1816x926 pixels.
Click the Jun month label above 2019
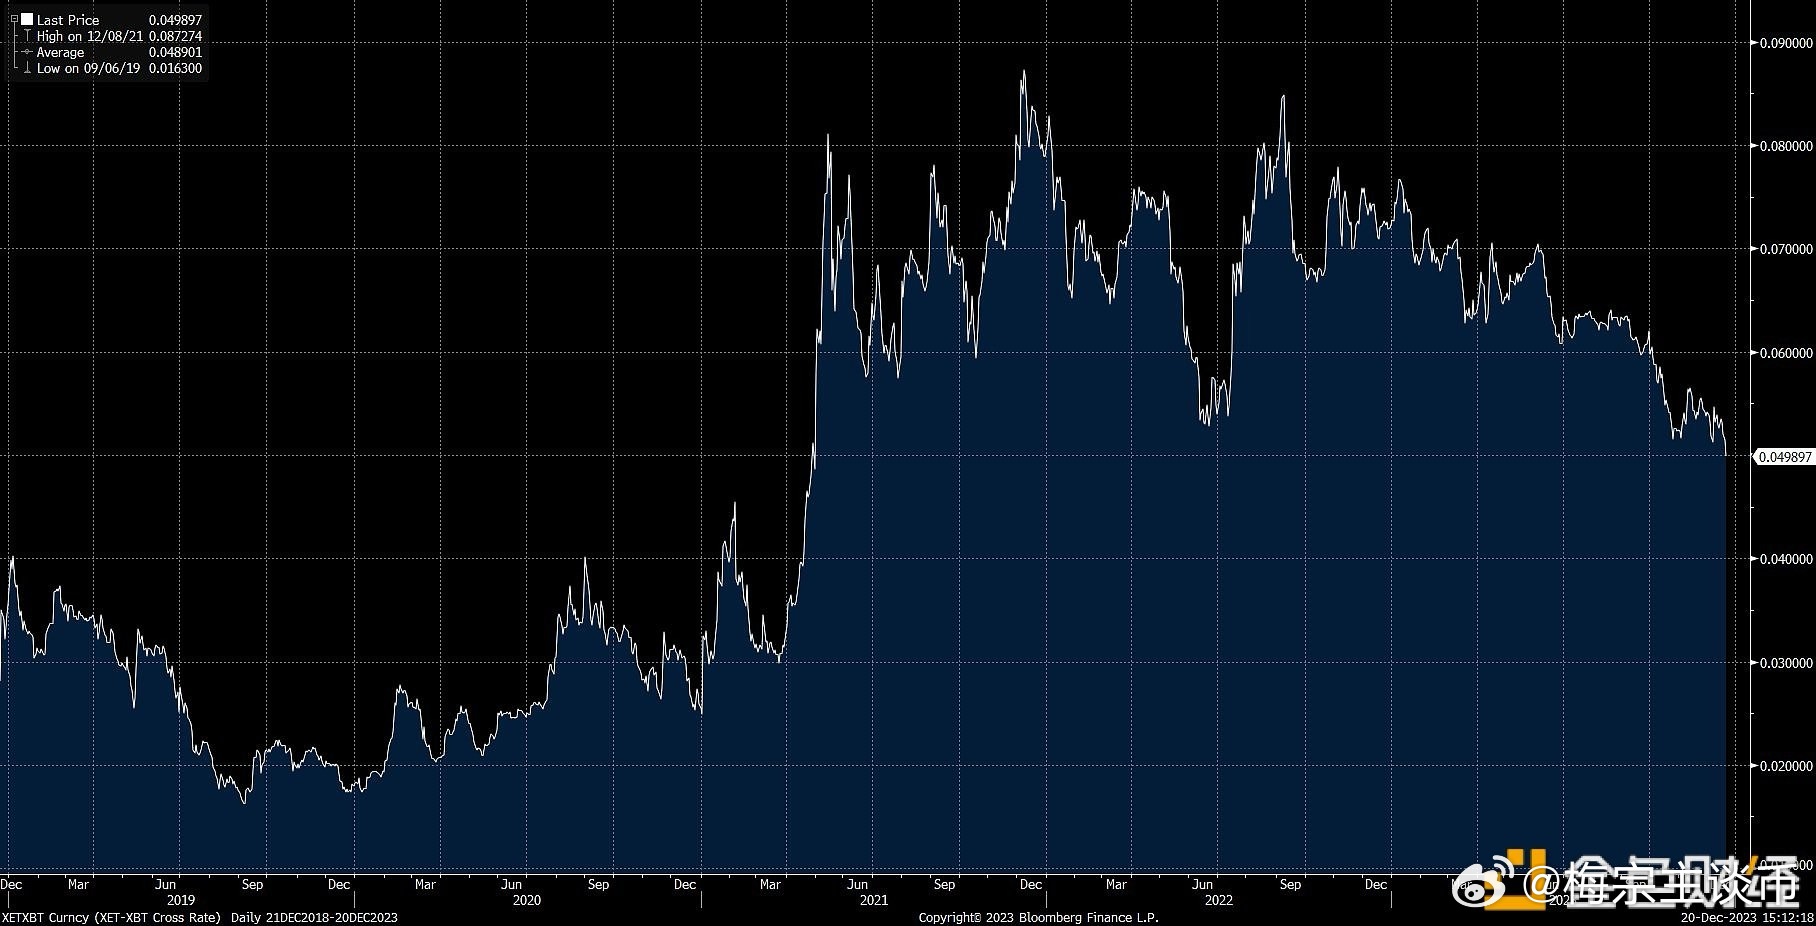(166, 884)
